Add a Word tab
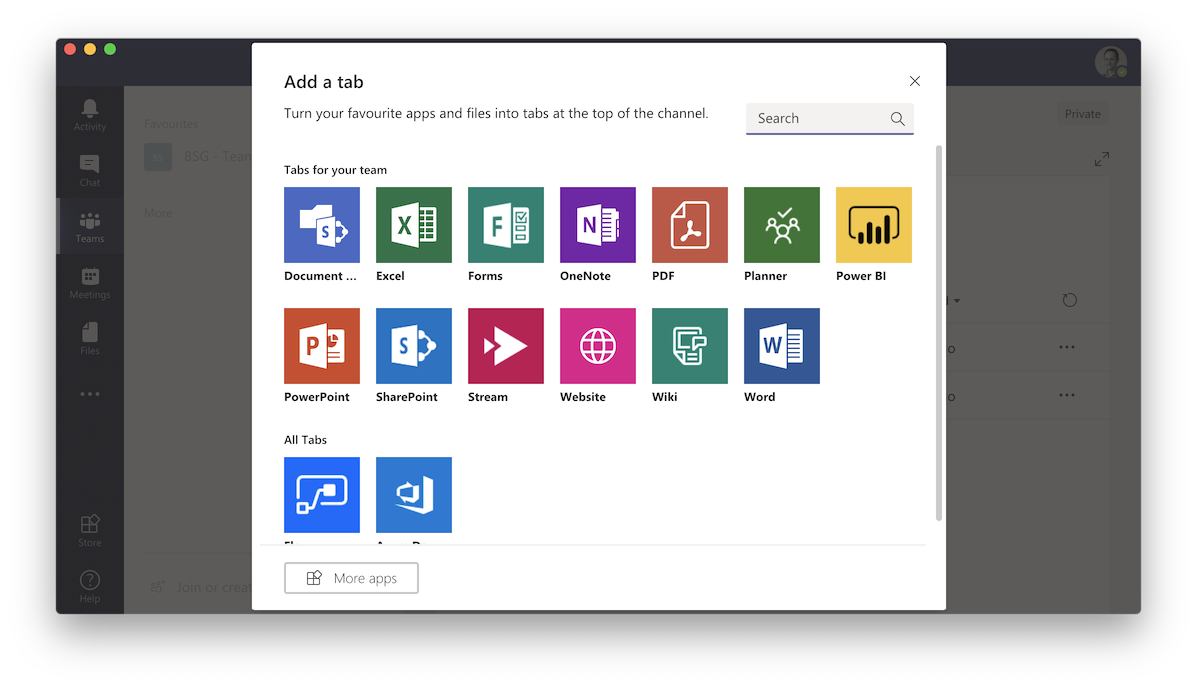Screen dimensions: 1197x688 (x=782, y=346)
